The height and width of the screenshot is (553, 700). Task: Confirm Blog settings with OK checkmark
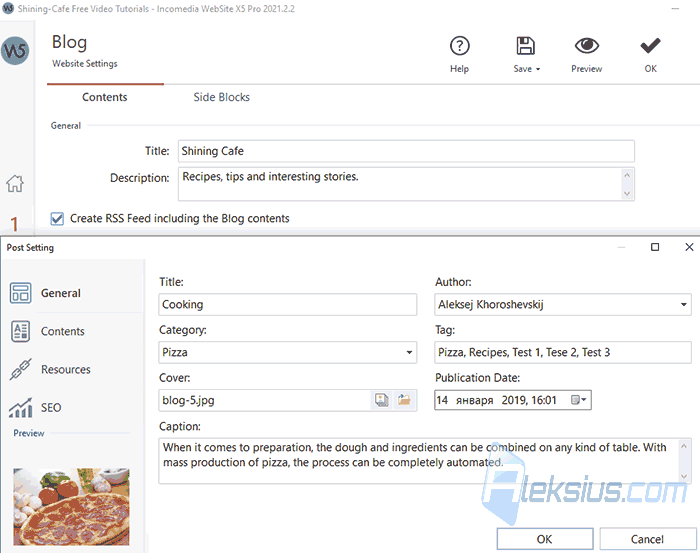click(650, 46)
